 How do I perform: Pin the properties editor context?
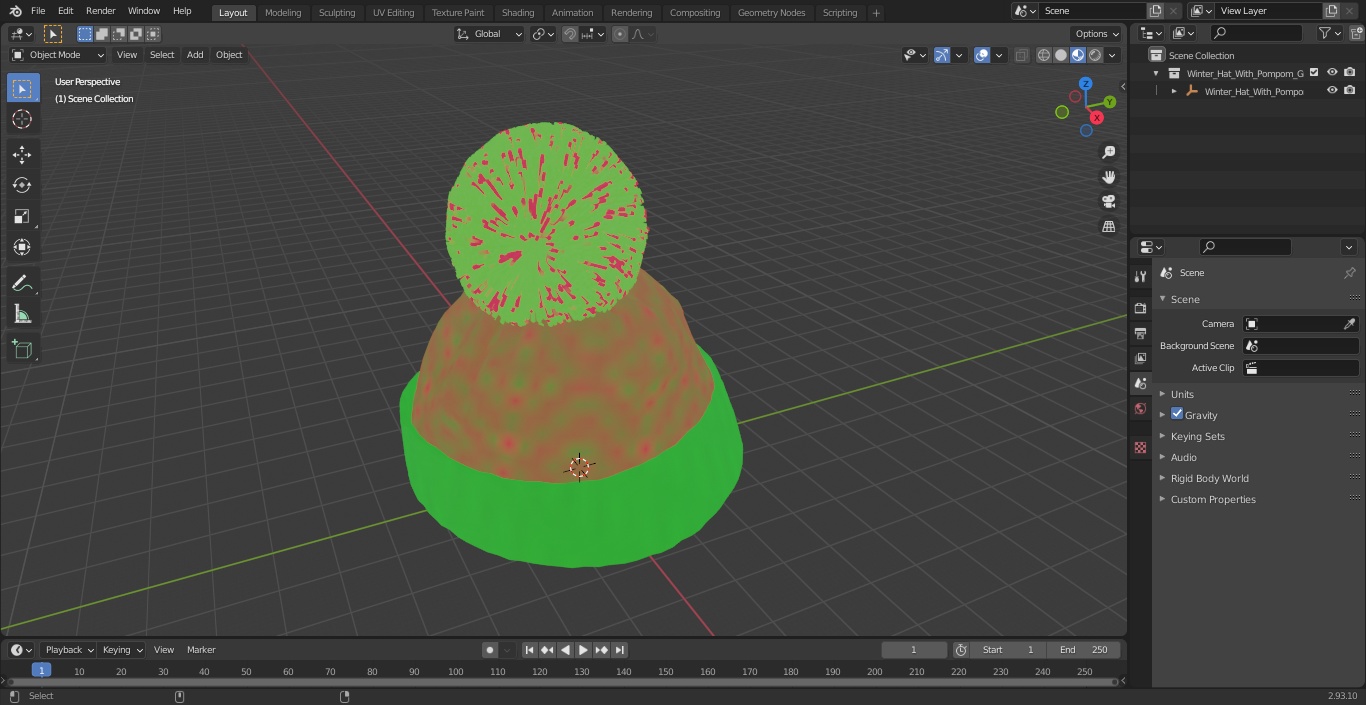click(1349, 273)
